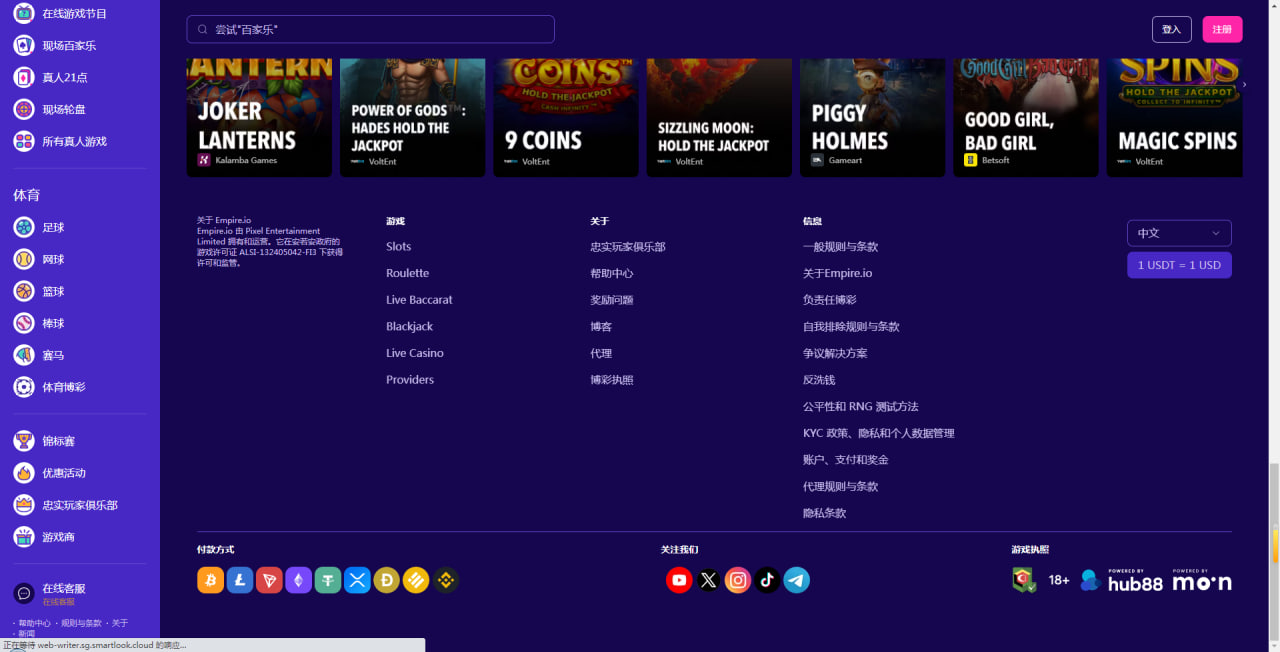This screenshot has width=1280, height=652.
Task: Click the Bitcoin payment icon
Action: (x=211, y=580)
